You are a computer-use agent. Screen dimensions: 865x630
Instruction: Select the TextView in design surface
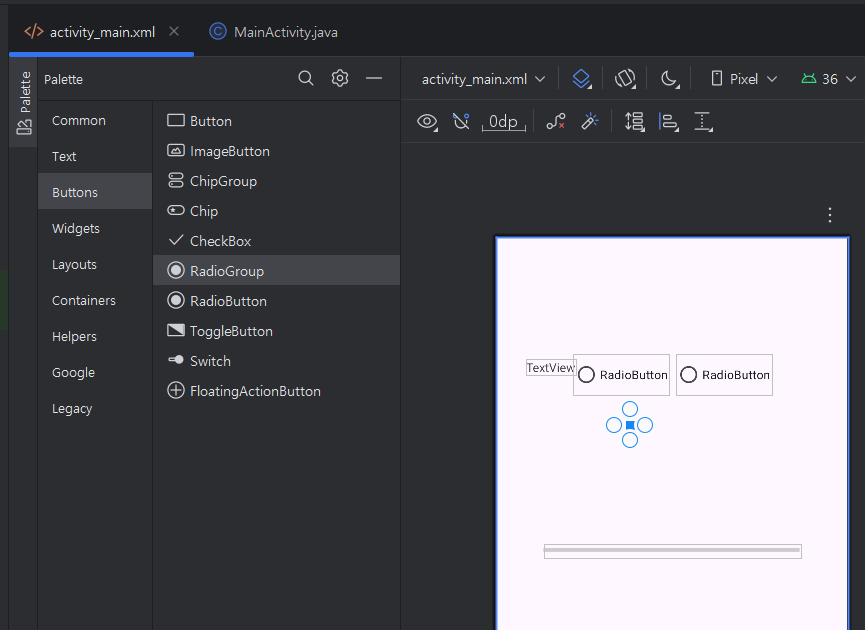549,367
